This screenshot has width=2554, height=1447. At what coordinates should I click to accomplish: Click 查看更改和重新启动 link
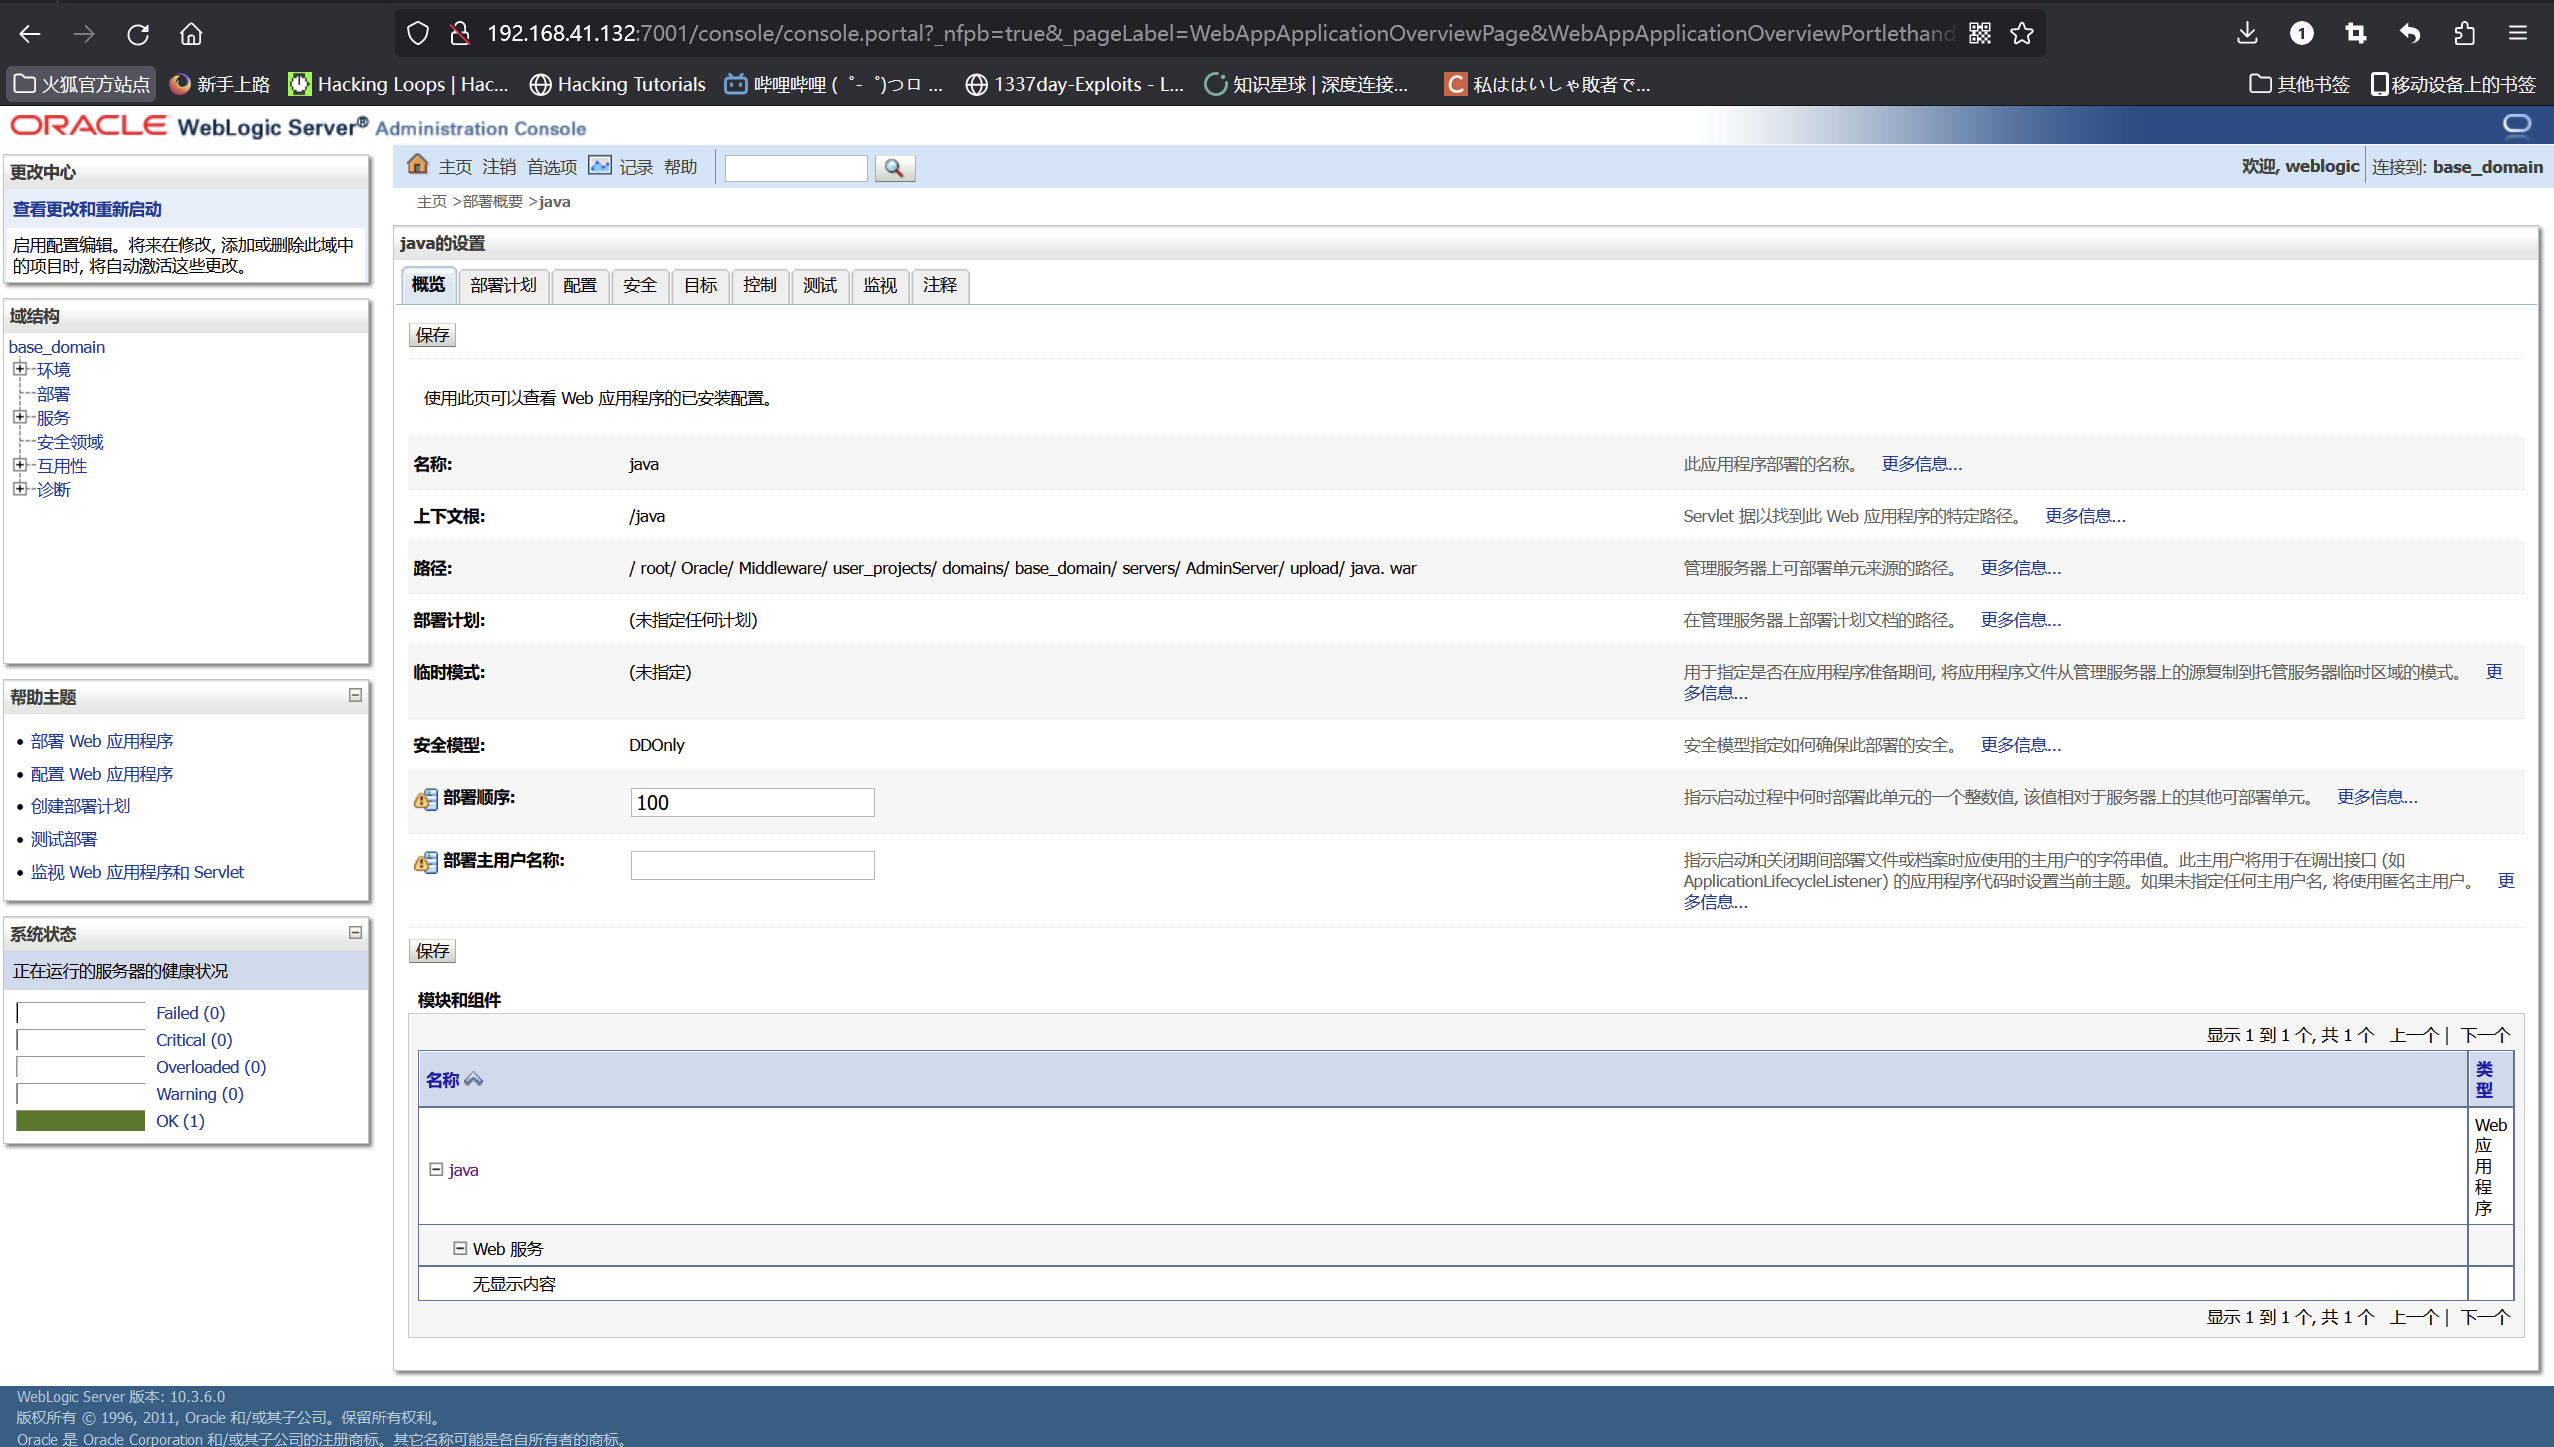pos(87,209)
